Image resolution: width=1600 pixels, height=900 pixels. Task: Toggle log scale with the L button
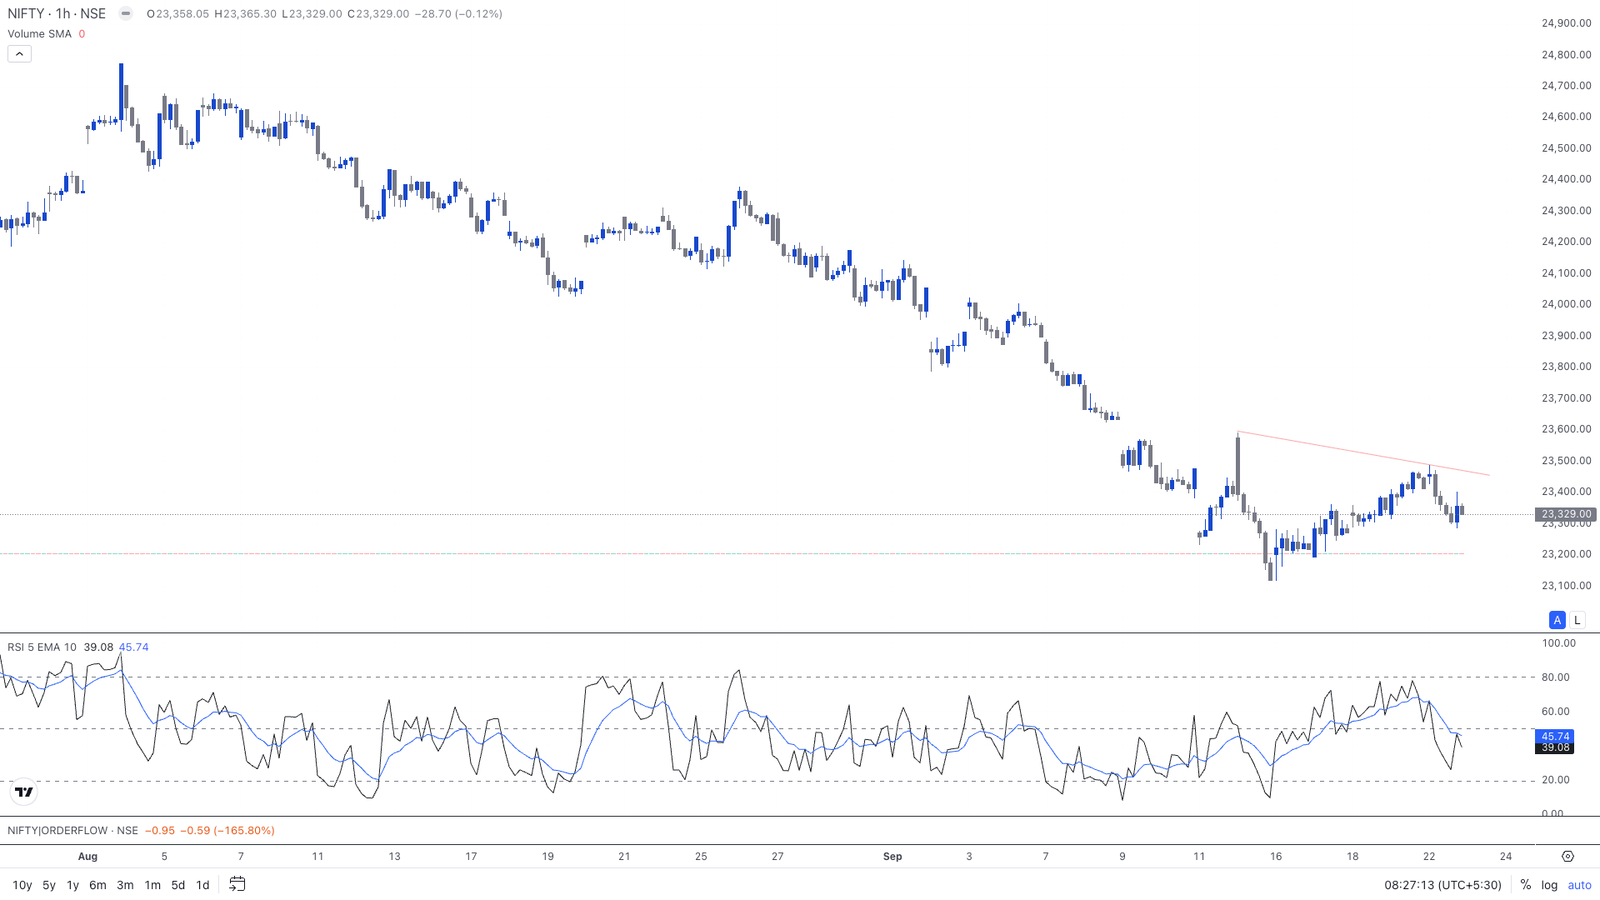pyautogui.click(x=1577, y=620)
